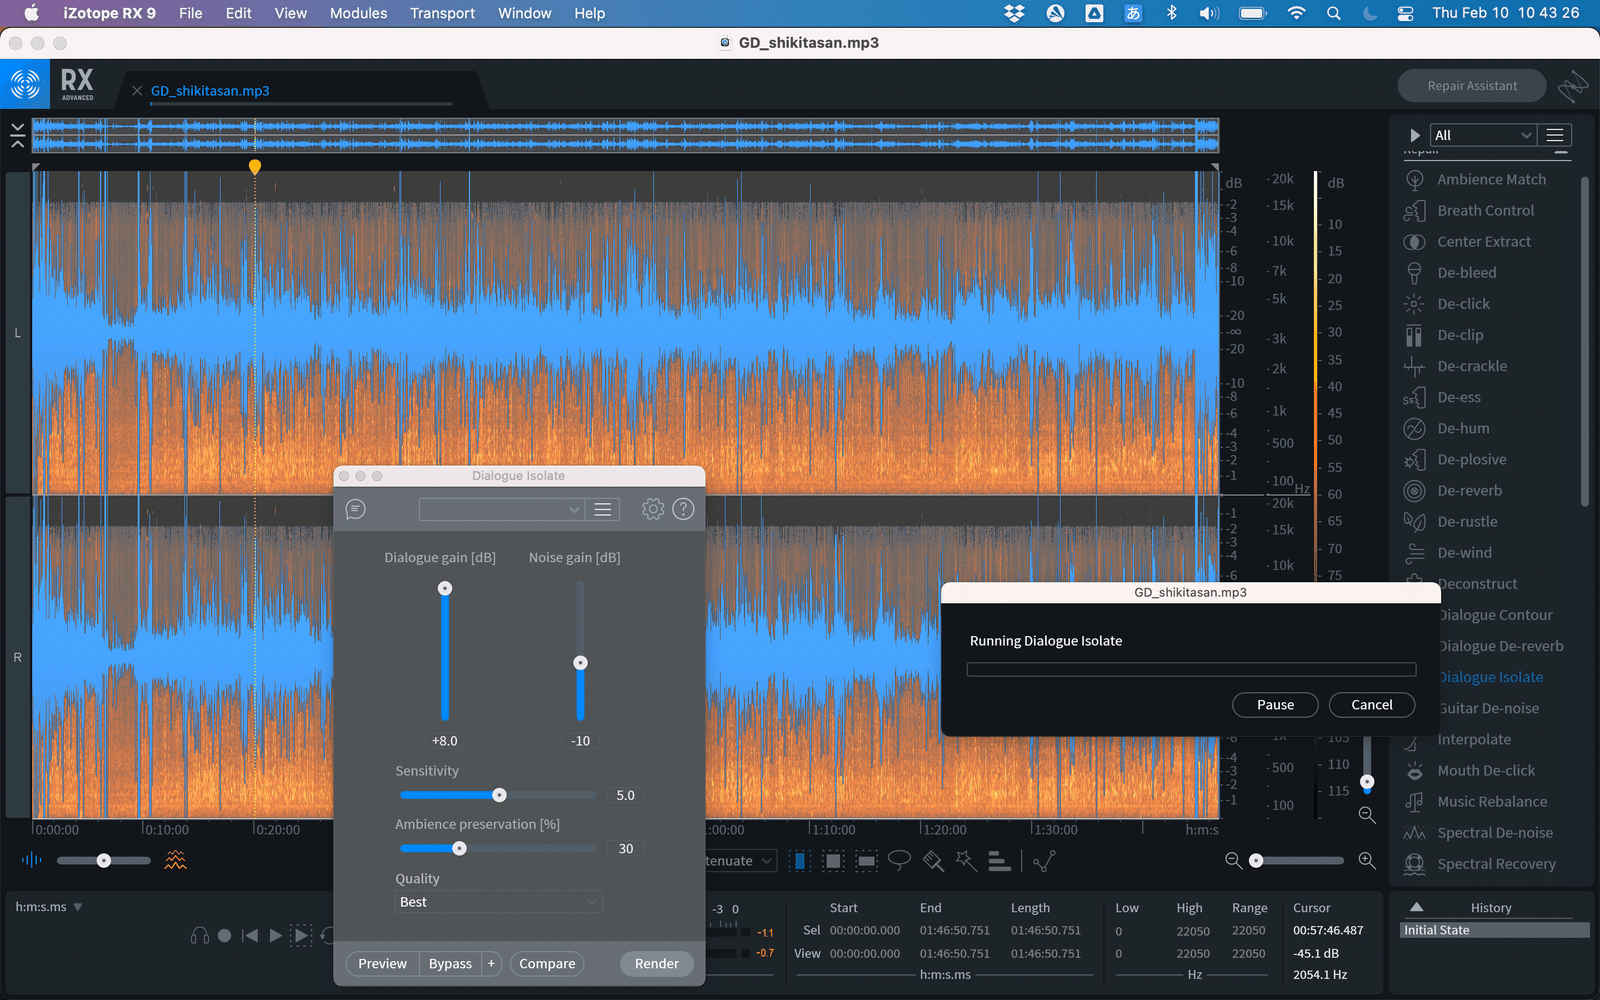Open the Breath Control module
Image resolution: width=1600 pixels, height=1000 pixels.
point(1470,210)
